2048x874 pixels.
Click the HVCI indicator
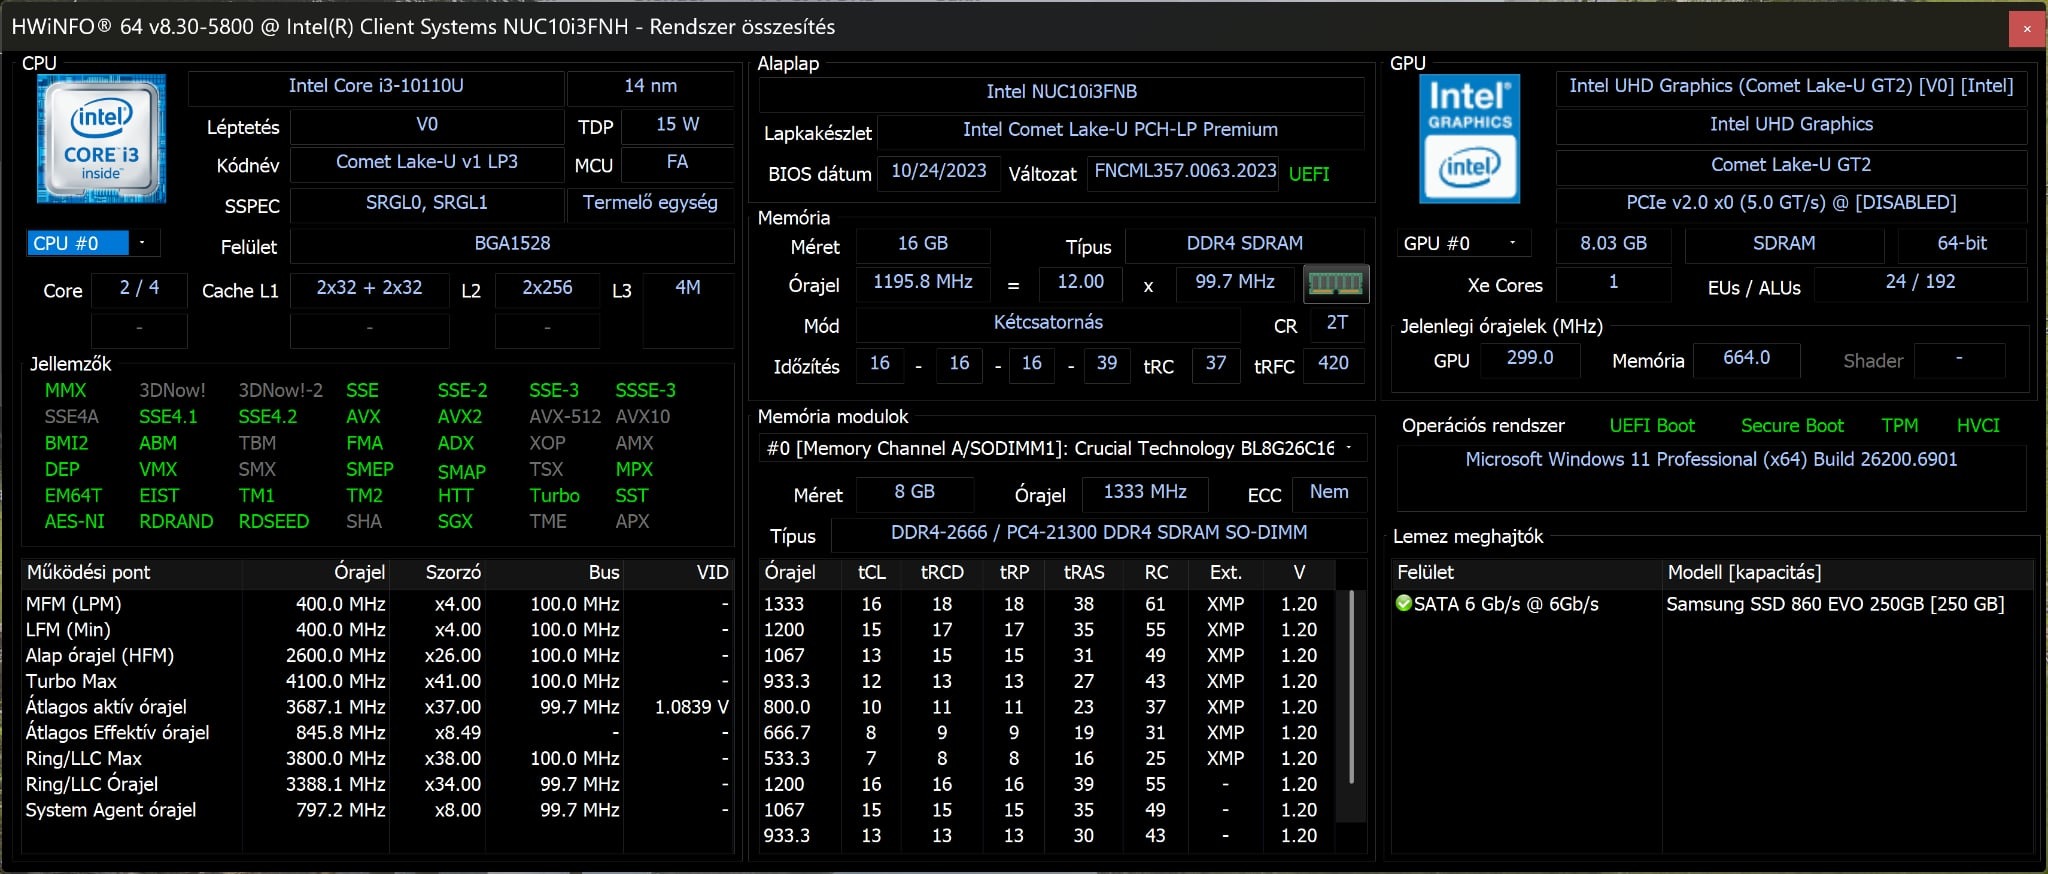(x=1978, y=426)
